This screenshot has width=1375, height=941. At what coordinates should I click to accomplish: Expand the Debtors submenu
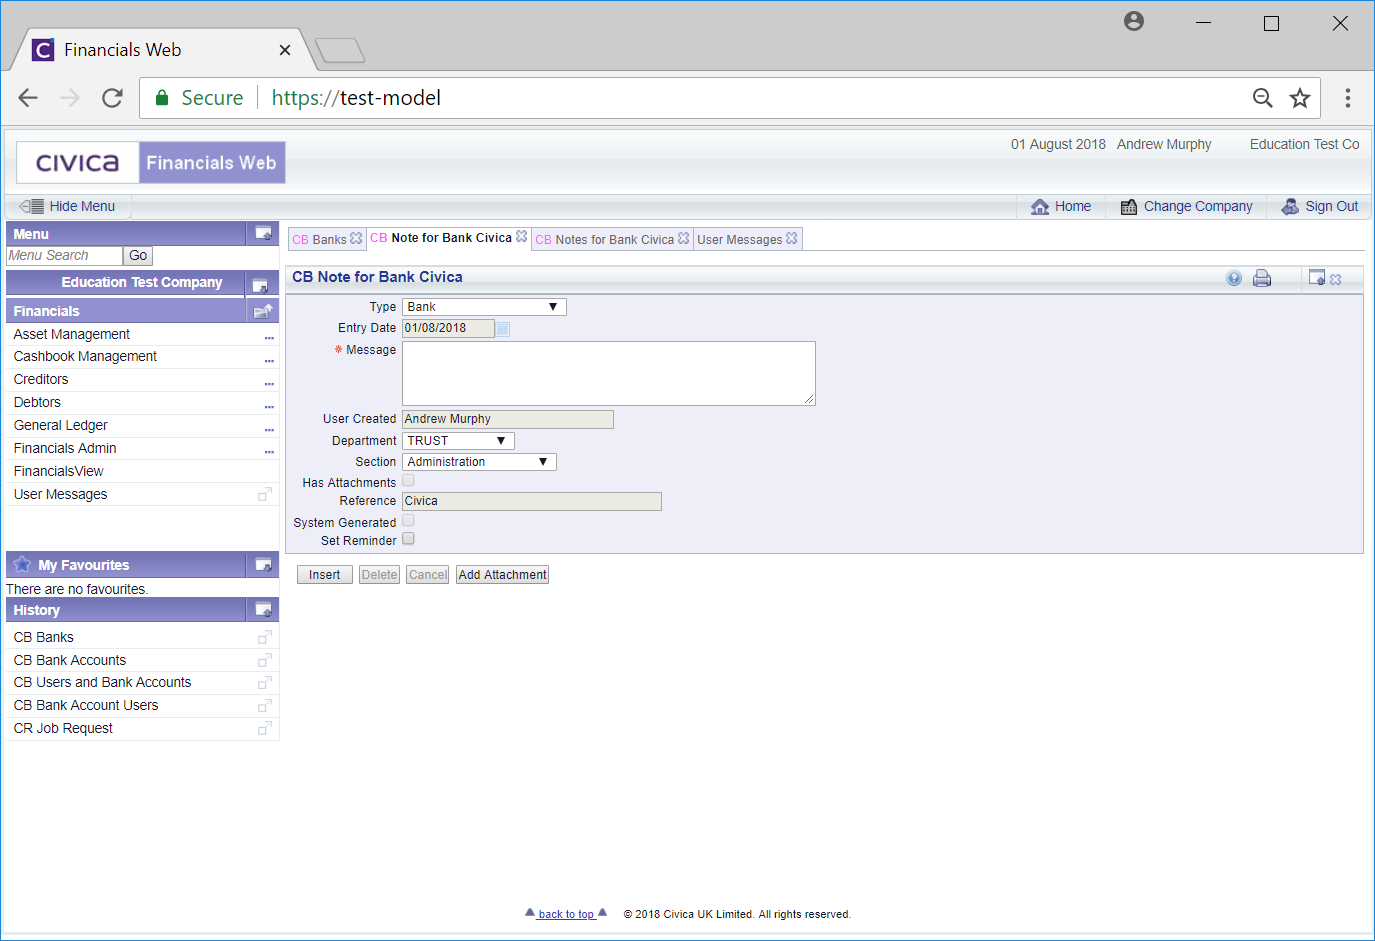tap(269, 405)
